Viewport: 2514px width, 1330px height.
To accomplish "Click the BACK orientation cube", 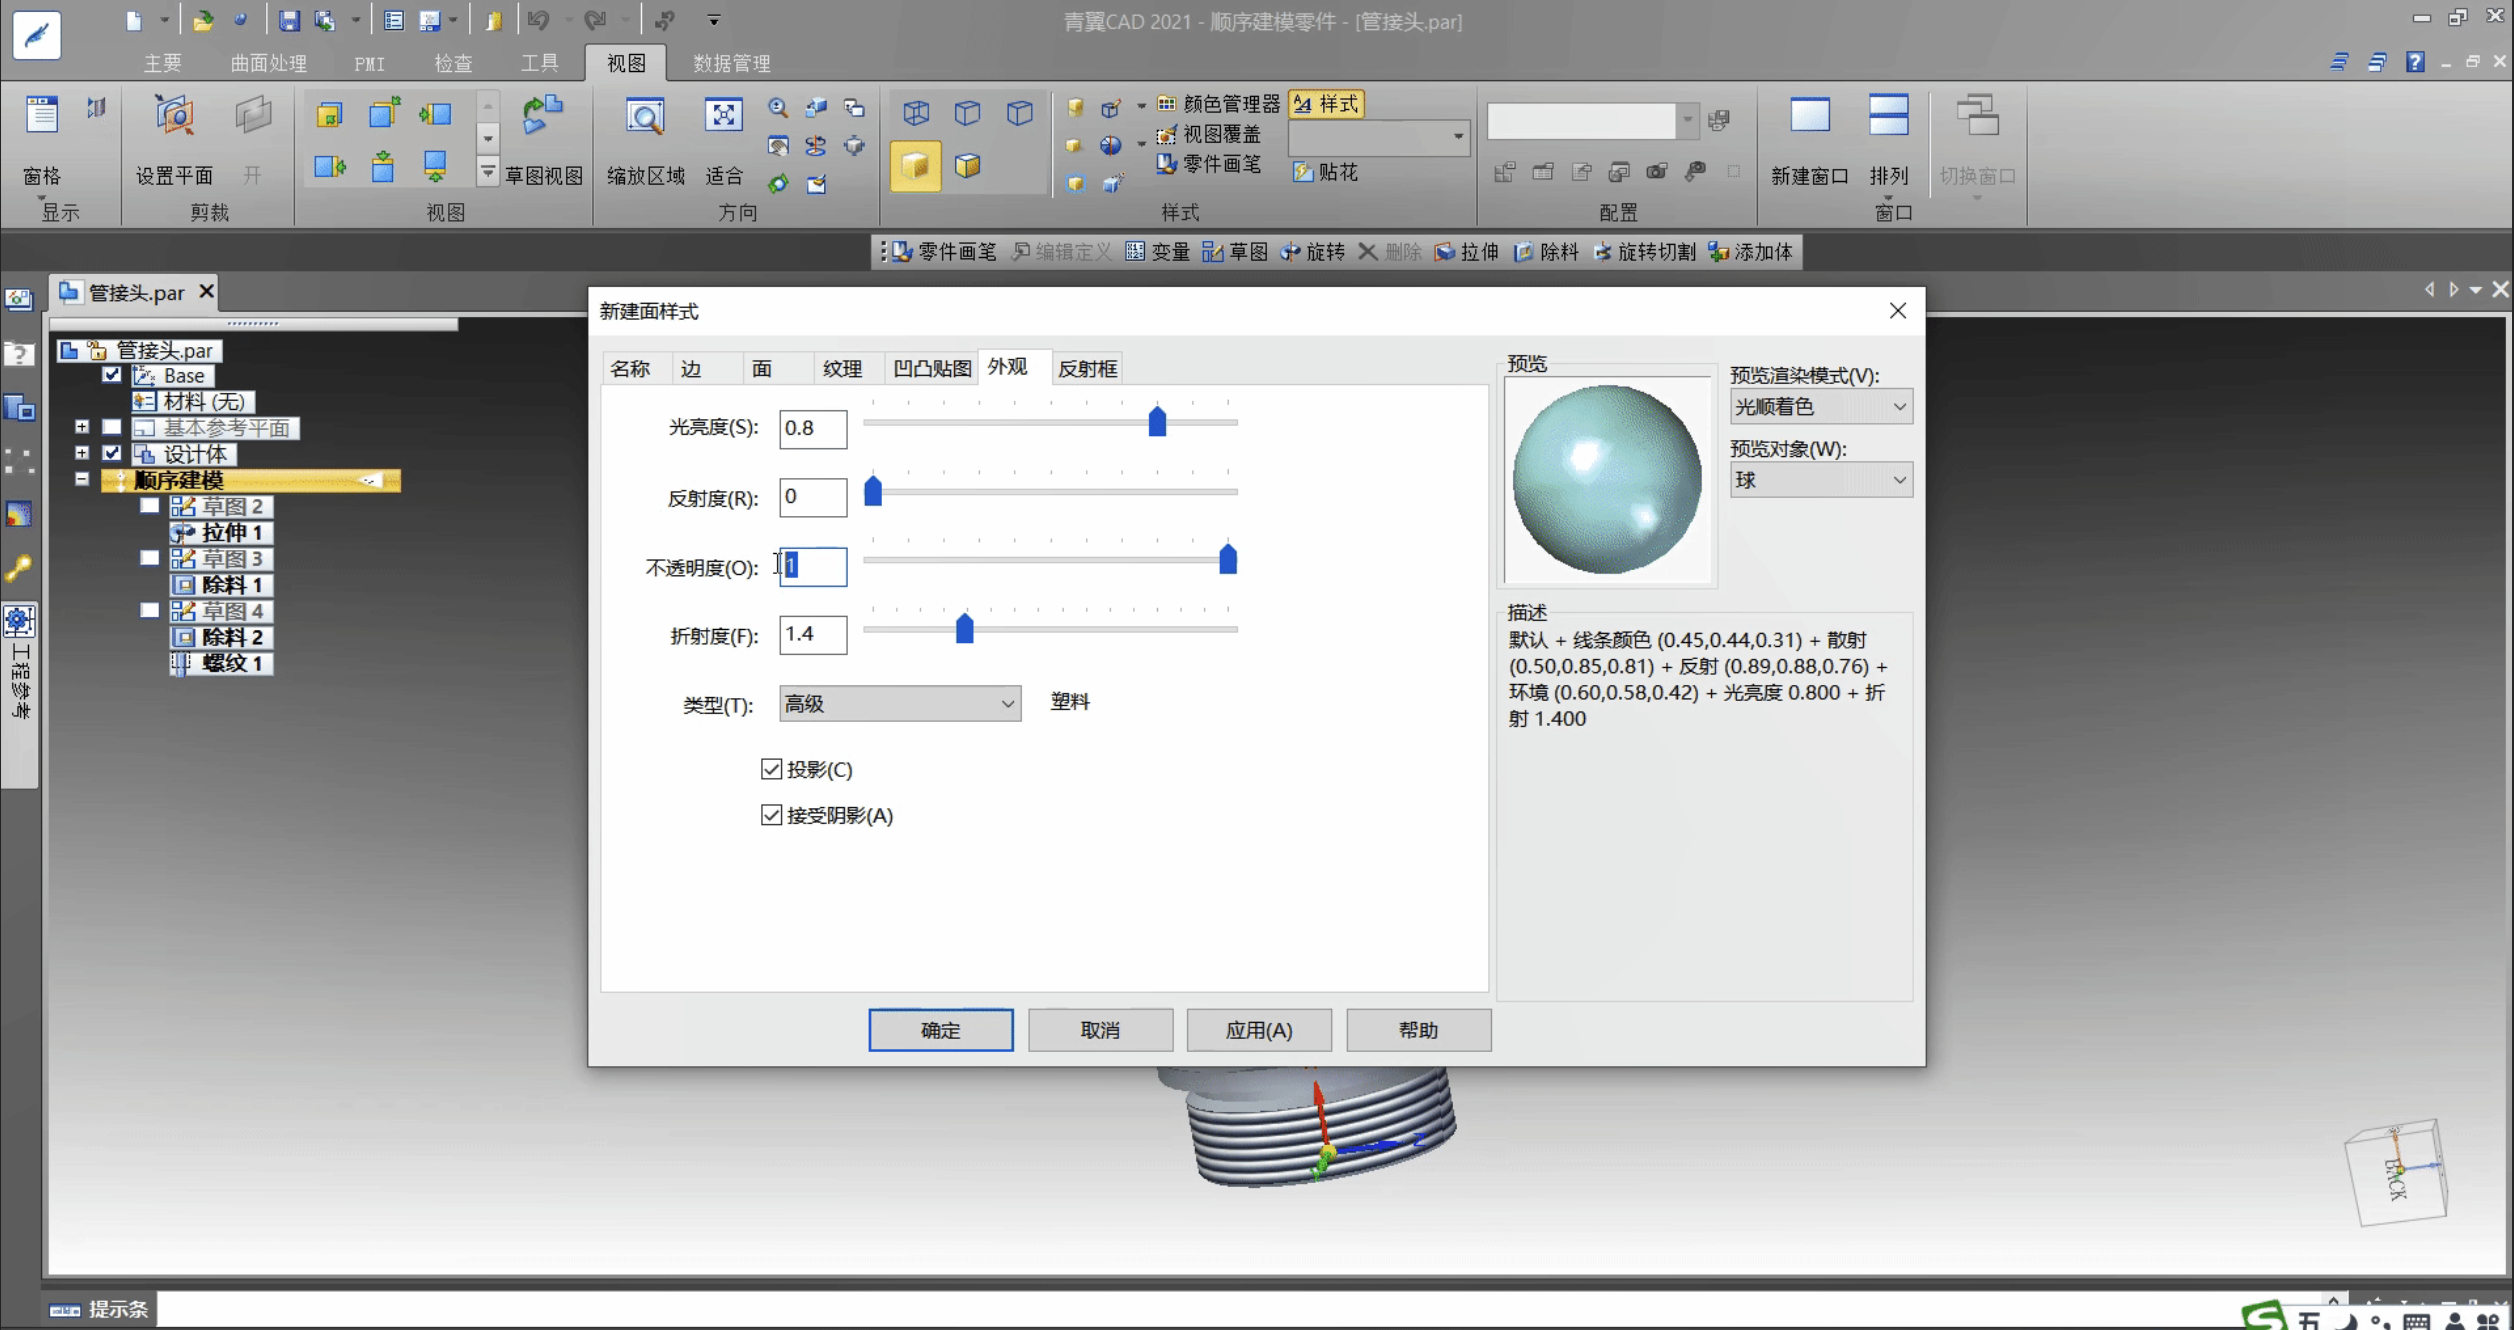I will (2396, 1172).
